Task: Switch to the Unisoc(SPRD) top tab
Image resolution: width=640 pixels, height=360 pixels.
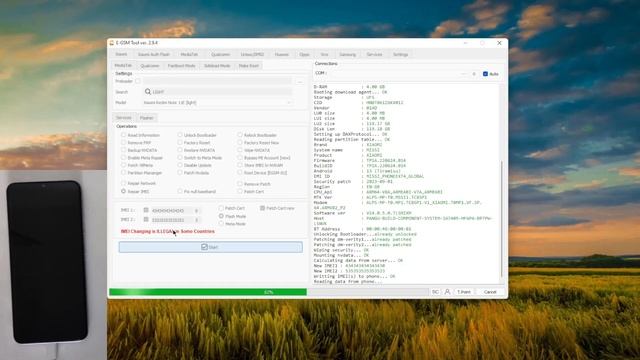Action: tap(252, 54)
